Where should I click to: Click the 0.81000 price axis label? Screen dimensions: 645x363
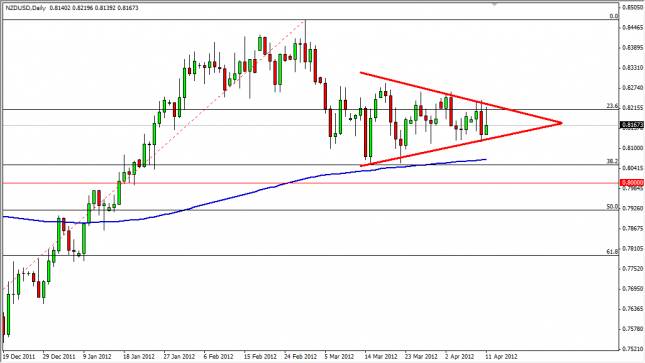click(x=633, y=148)
